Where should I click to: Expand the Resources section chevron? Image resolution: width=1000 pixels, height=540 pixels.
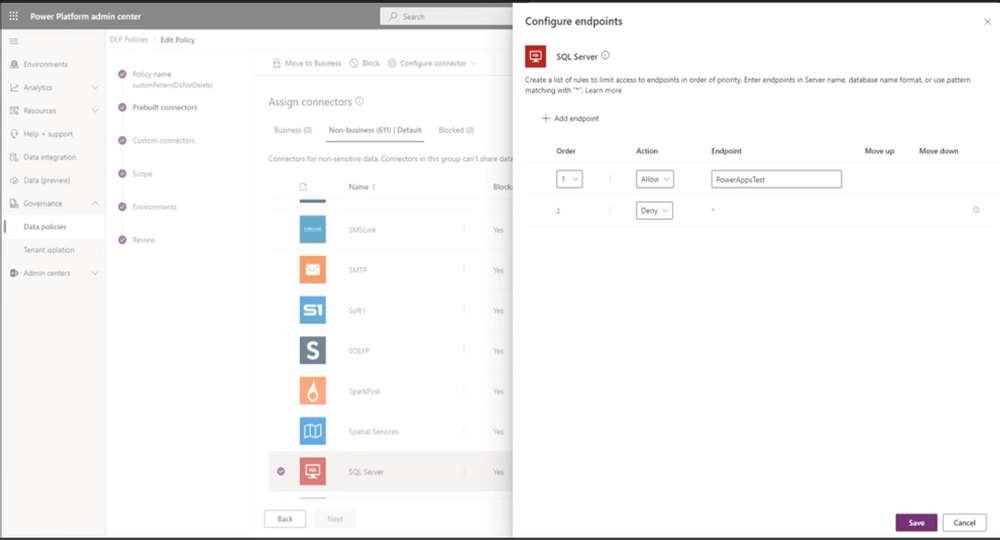pyautogui.click(x=95, y=111)
